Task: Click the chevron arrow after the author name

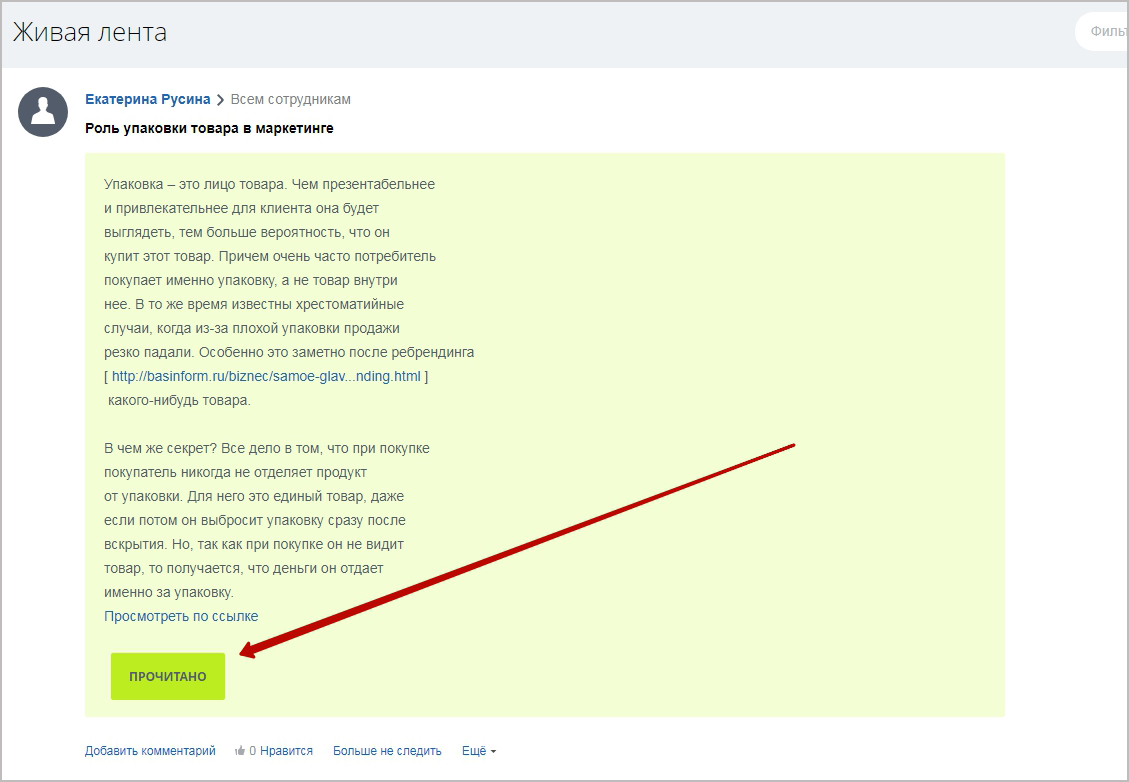Action: (220, 100)
